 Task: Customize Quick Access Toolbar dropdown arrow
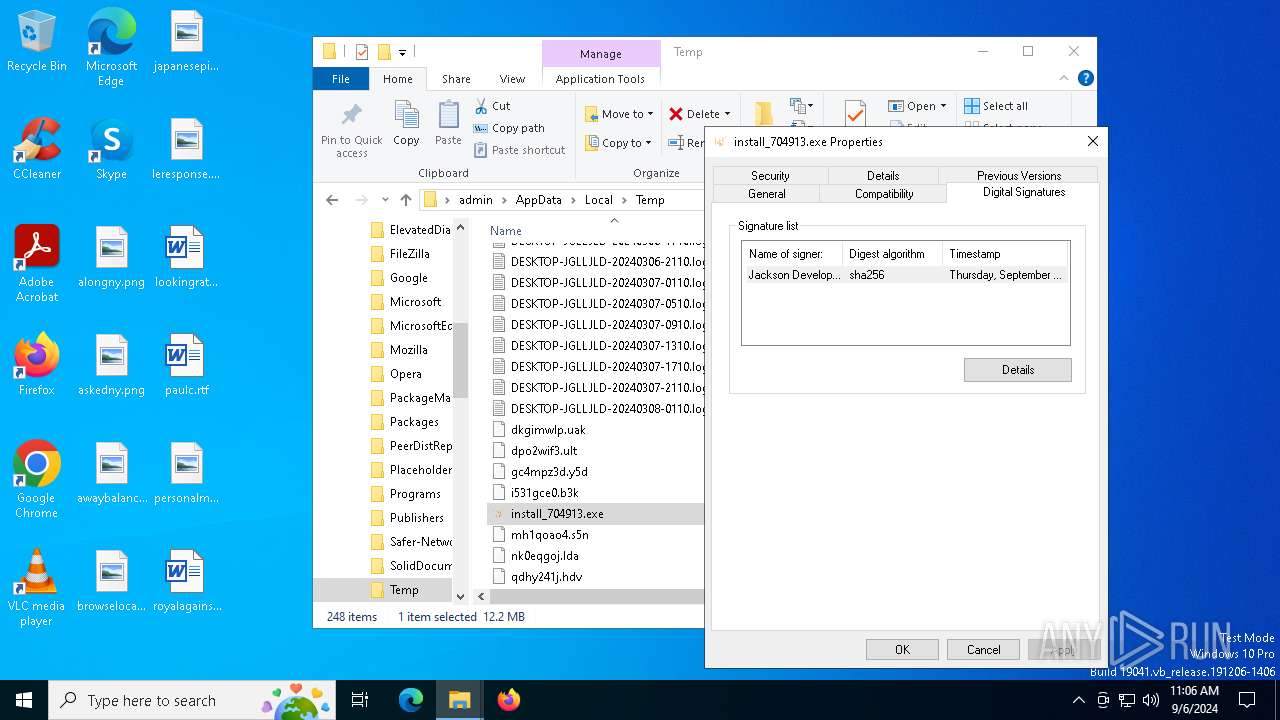tap(403, 52)
